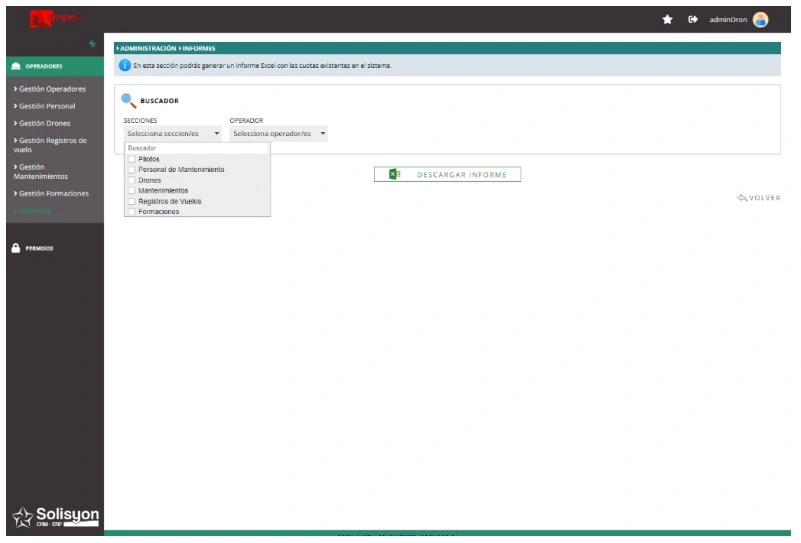The image size is (801, 543).
Task: Click the sidebar pin icon
Action: click(92, 44)
